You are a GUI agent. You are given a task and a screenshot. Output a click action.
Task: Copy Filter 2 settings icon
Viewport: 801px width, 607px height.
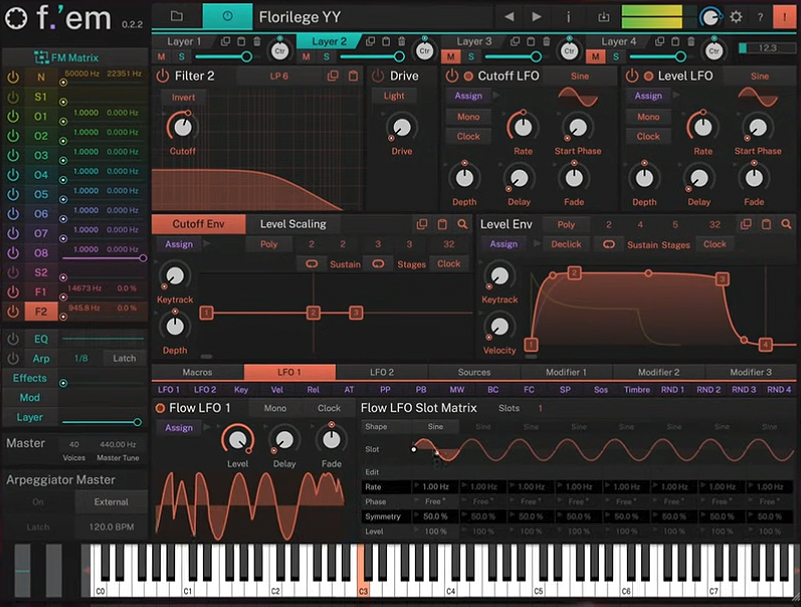(x=333, y=76)
